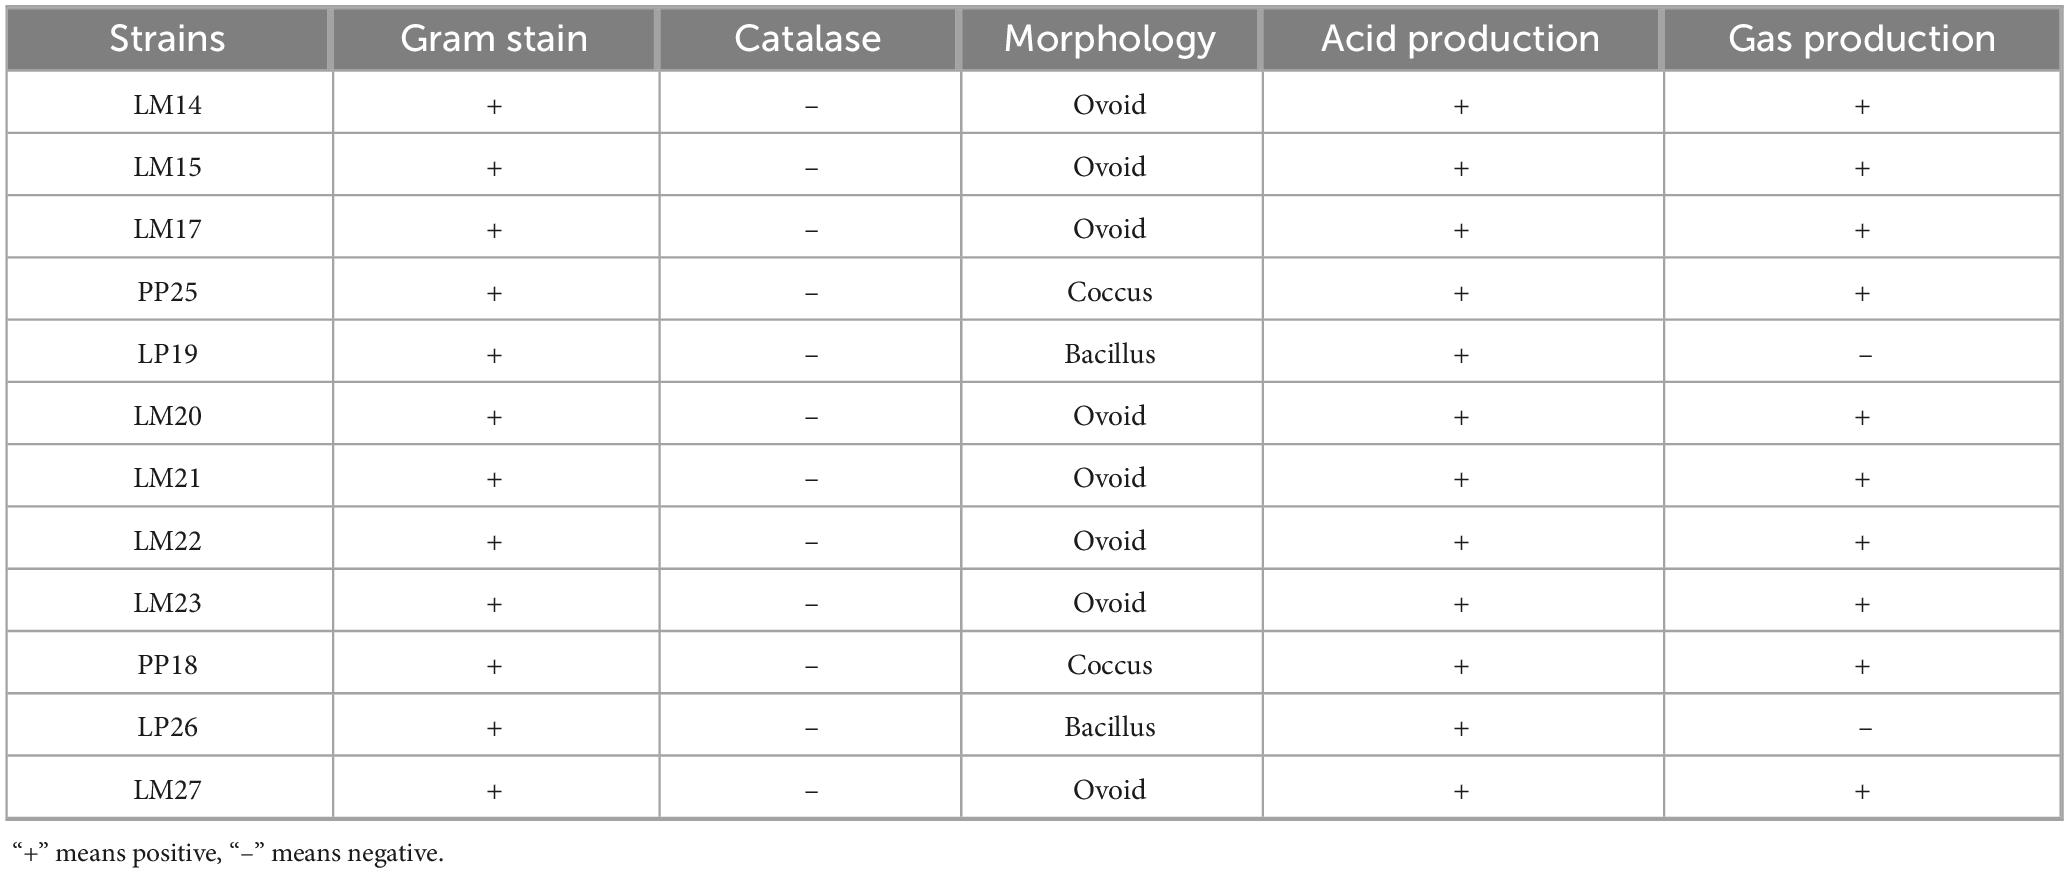Viewport: 2069px width, 873px height.
Task: Click the gas production value for LP26
Action: click(1864, 728)
